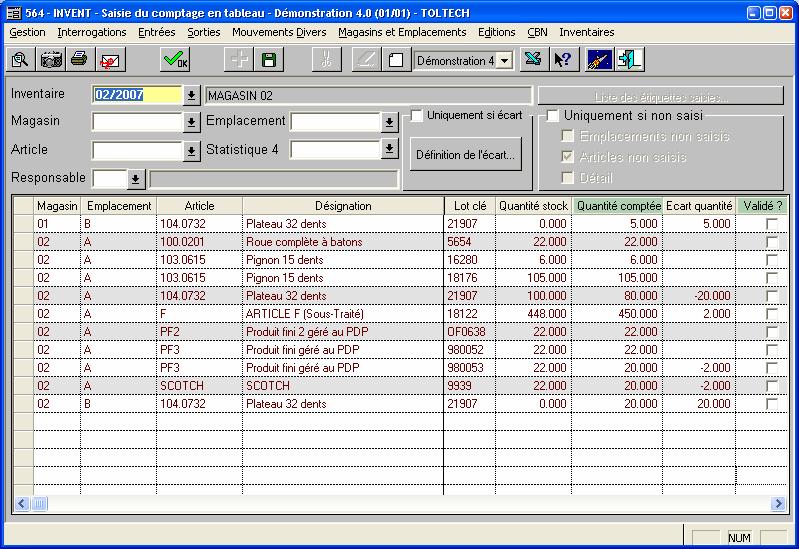Viewport: 799px width, 549px height.
Task: Click the rocket shortcut icon
Action: tap(599, 60)
